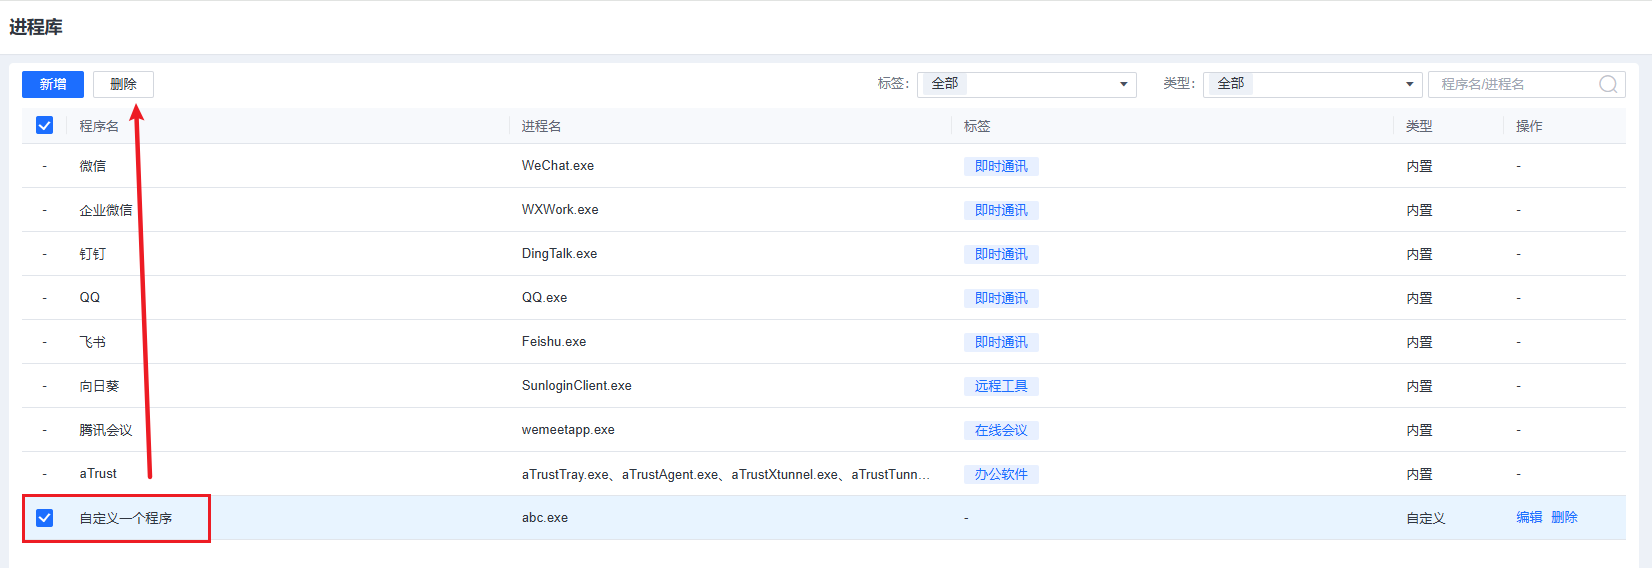Click 删除 link in custom program row

tap(1565, 517)
